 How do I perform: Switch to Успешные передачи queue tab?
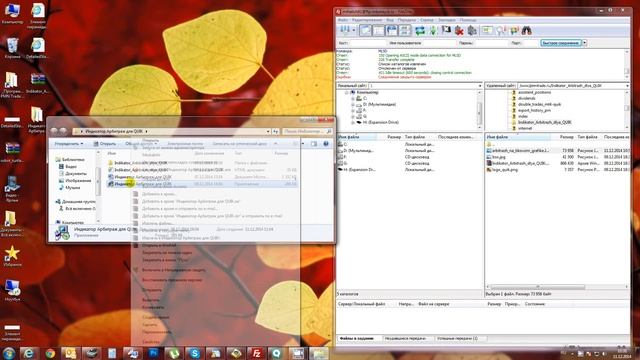point(457,339)
